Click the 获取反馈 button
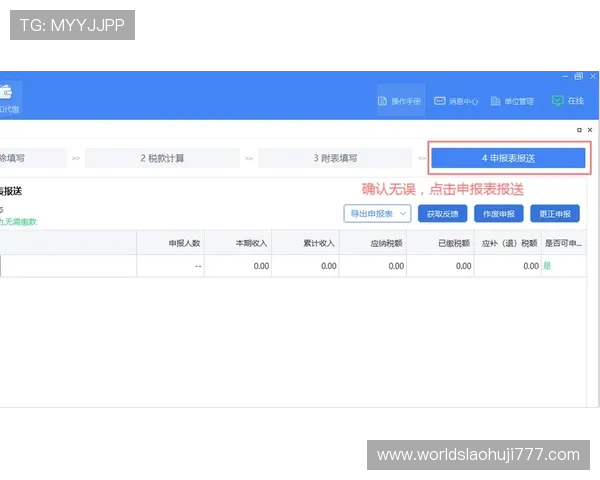The image size is (600, 480). pos(442,214)
